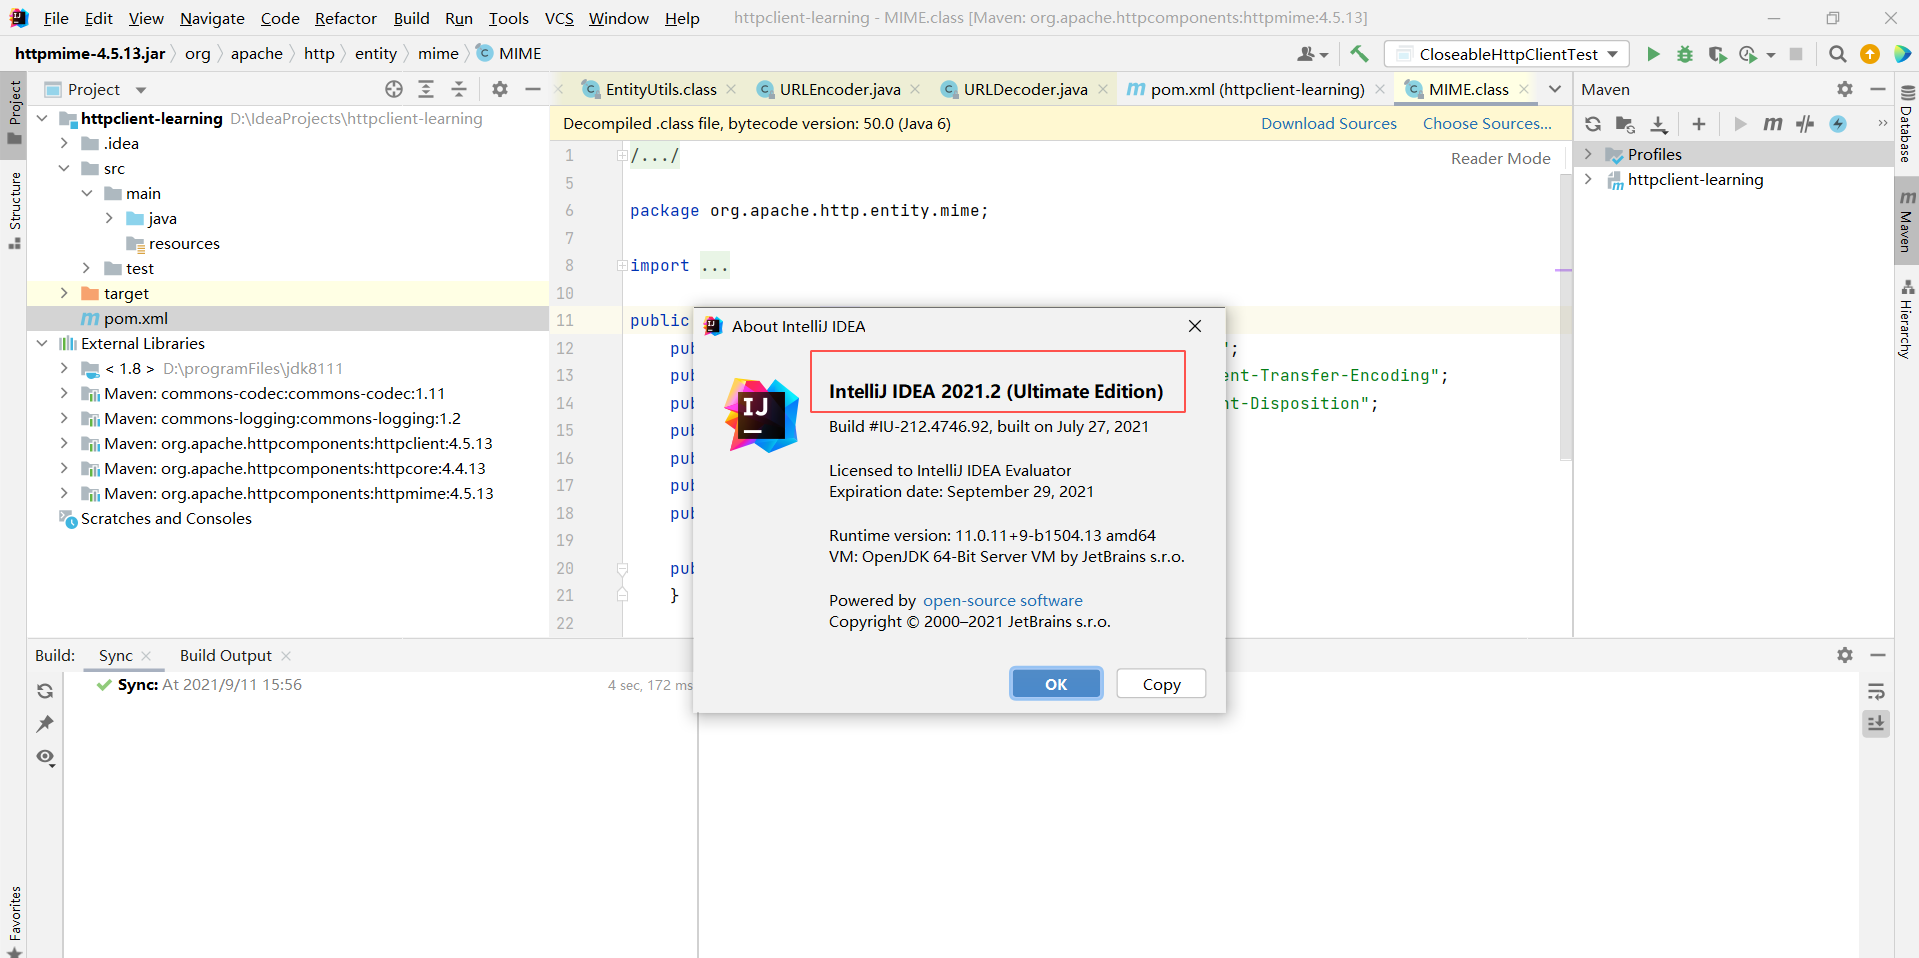Click Copy button in About dialog
The width and height of the screenshot is (1919, 958).
[1161, 684]
